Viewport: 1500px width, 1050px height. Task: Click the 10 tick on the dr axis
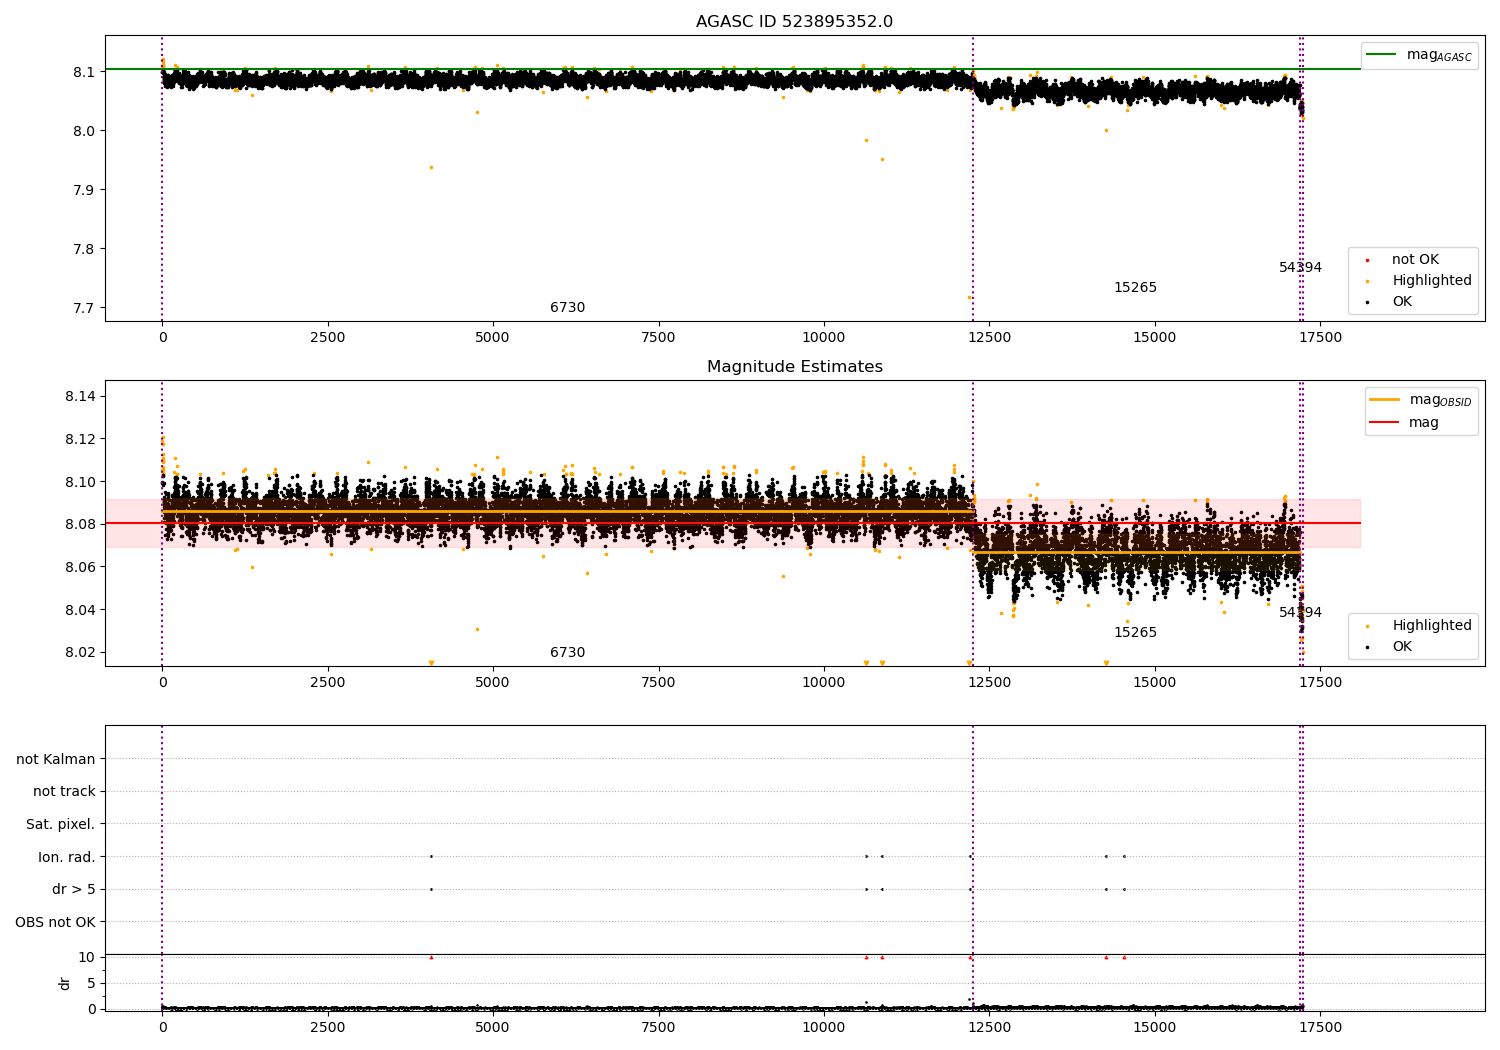click(x=87, y=957)
